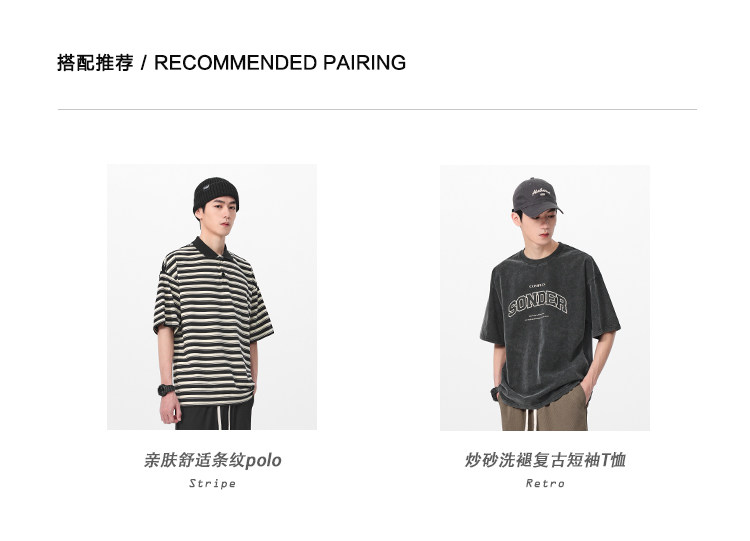Screen dimensions: 750x541
Task: Click the RECOMMENDED PAIRING heading text
Action: pos(280,63)
